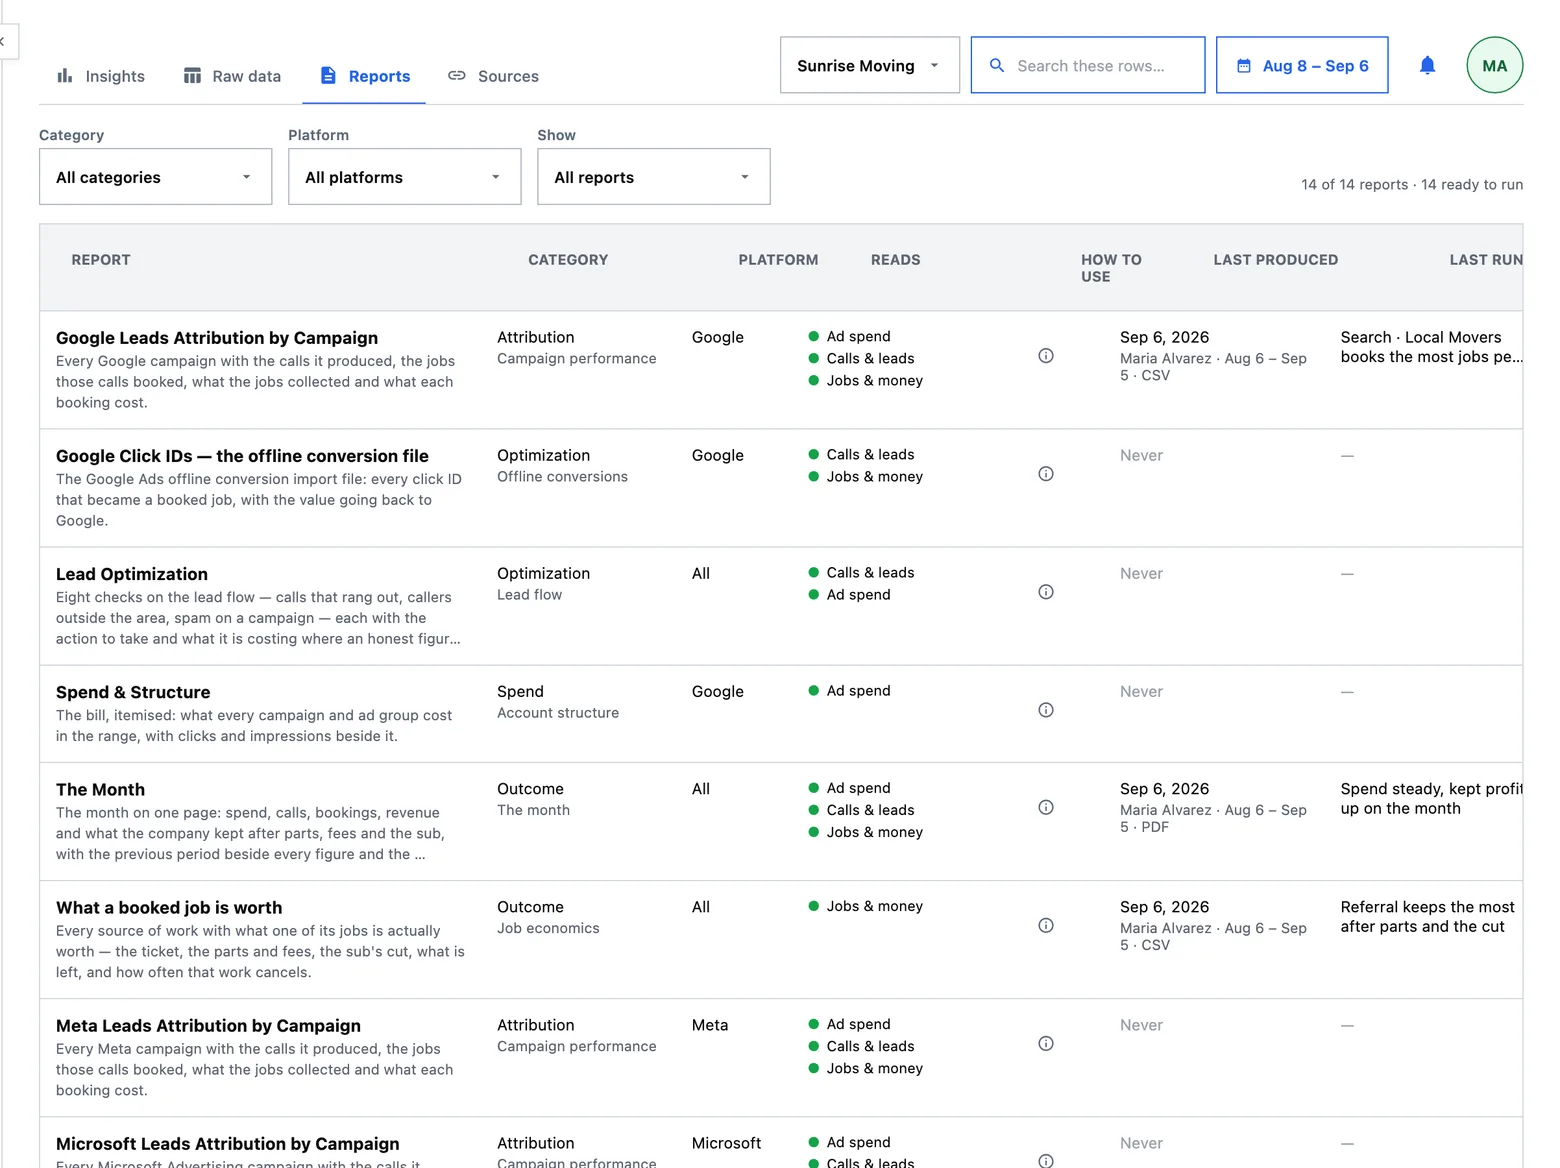Click the Insights bar chart icon
The height and width of the screenshot is (1168, 1560).
point(65,75)
